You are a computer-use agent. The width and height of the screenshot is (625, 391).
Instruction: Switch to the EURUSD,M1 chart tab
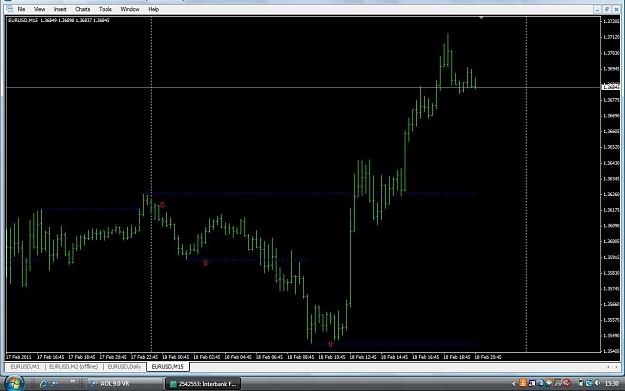tap(25, 367)
